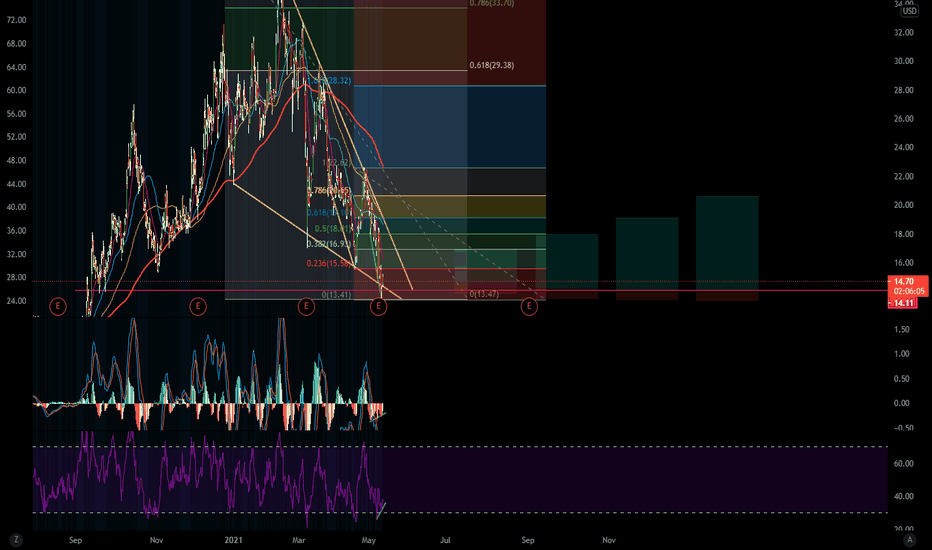
Task: Click 30.00 on the right price scale
Action: coord(903,61)
